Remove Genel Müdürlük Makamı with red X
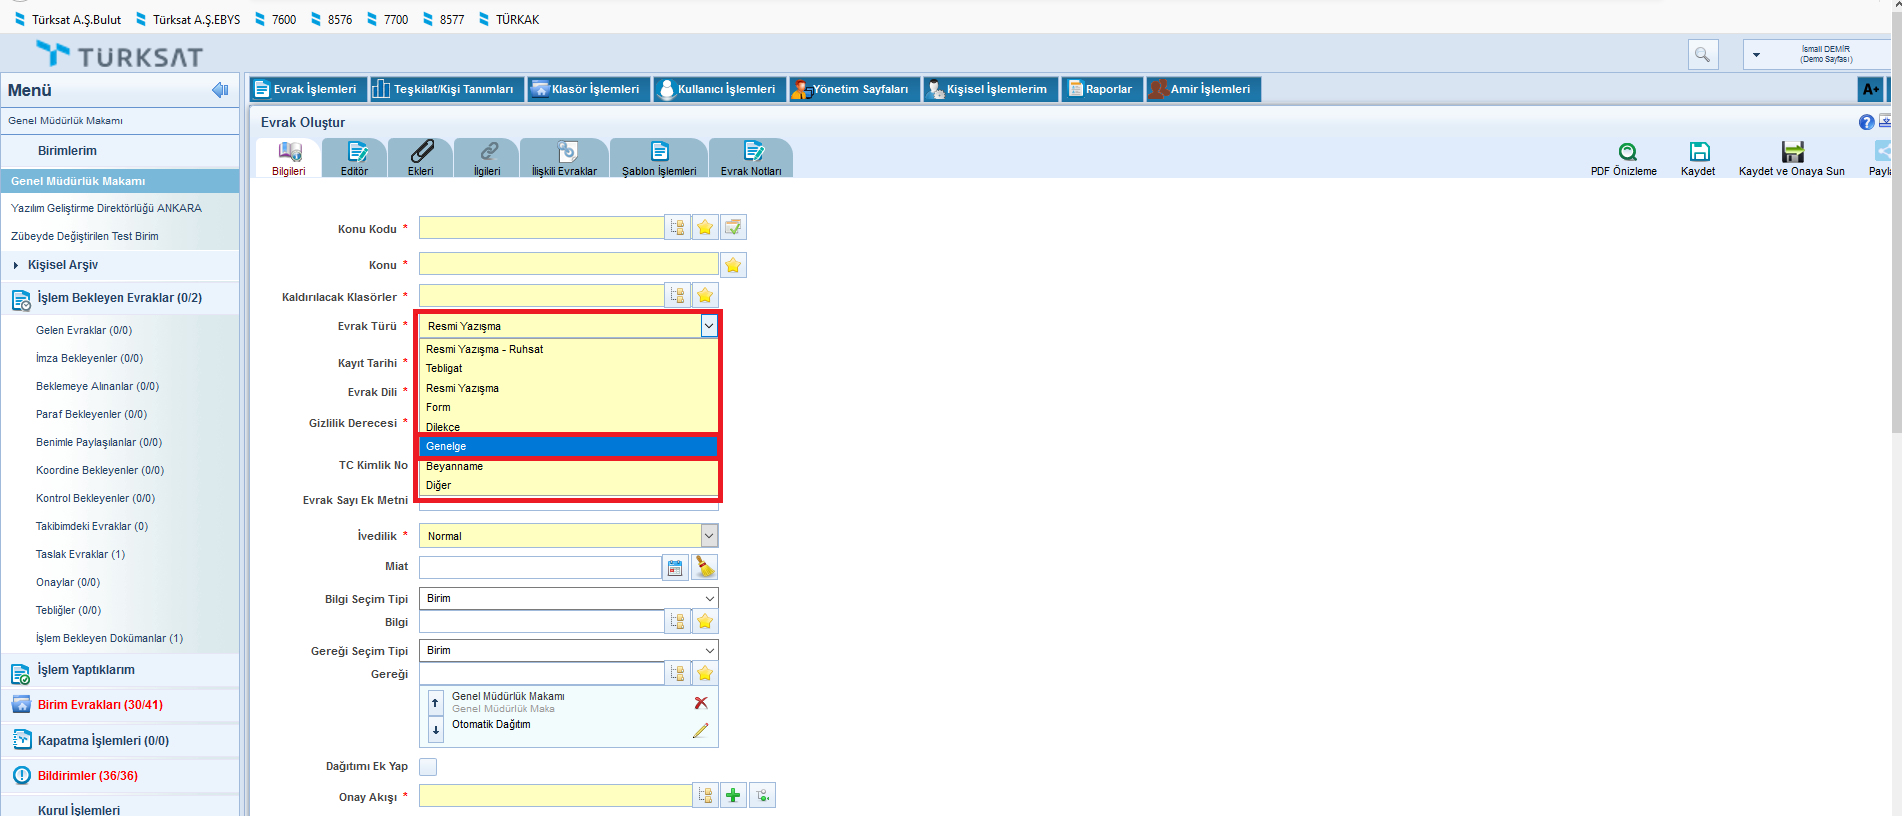 (701, 703)
